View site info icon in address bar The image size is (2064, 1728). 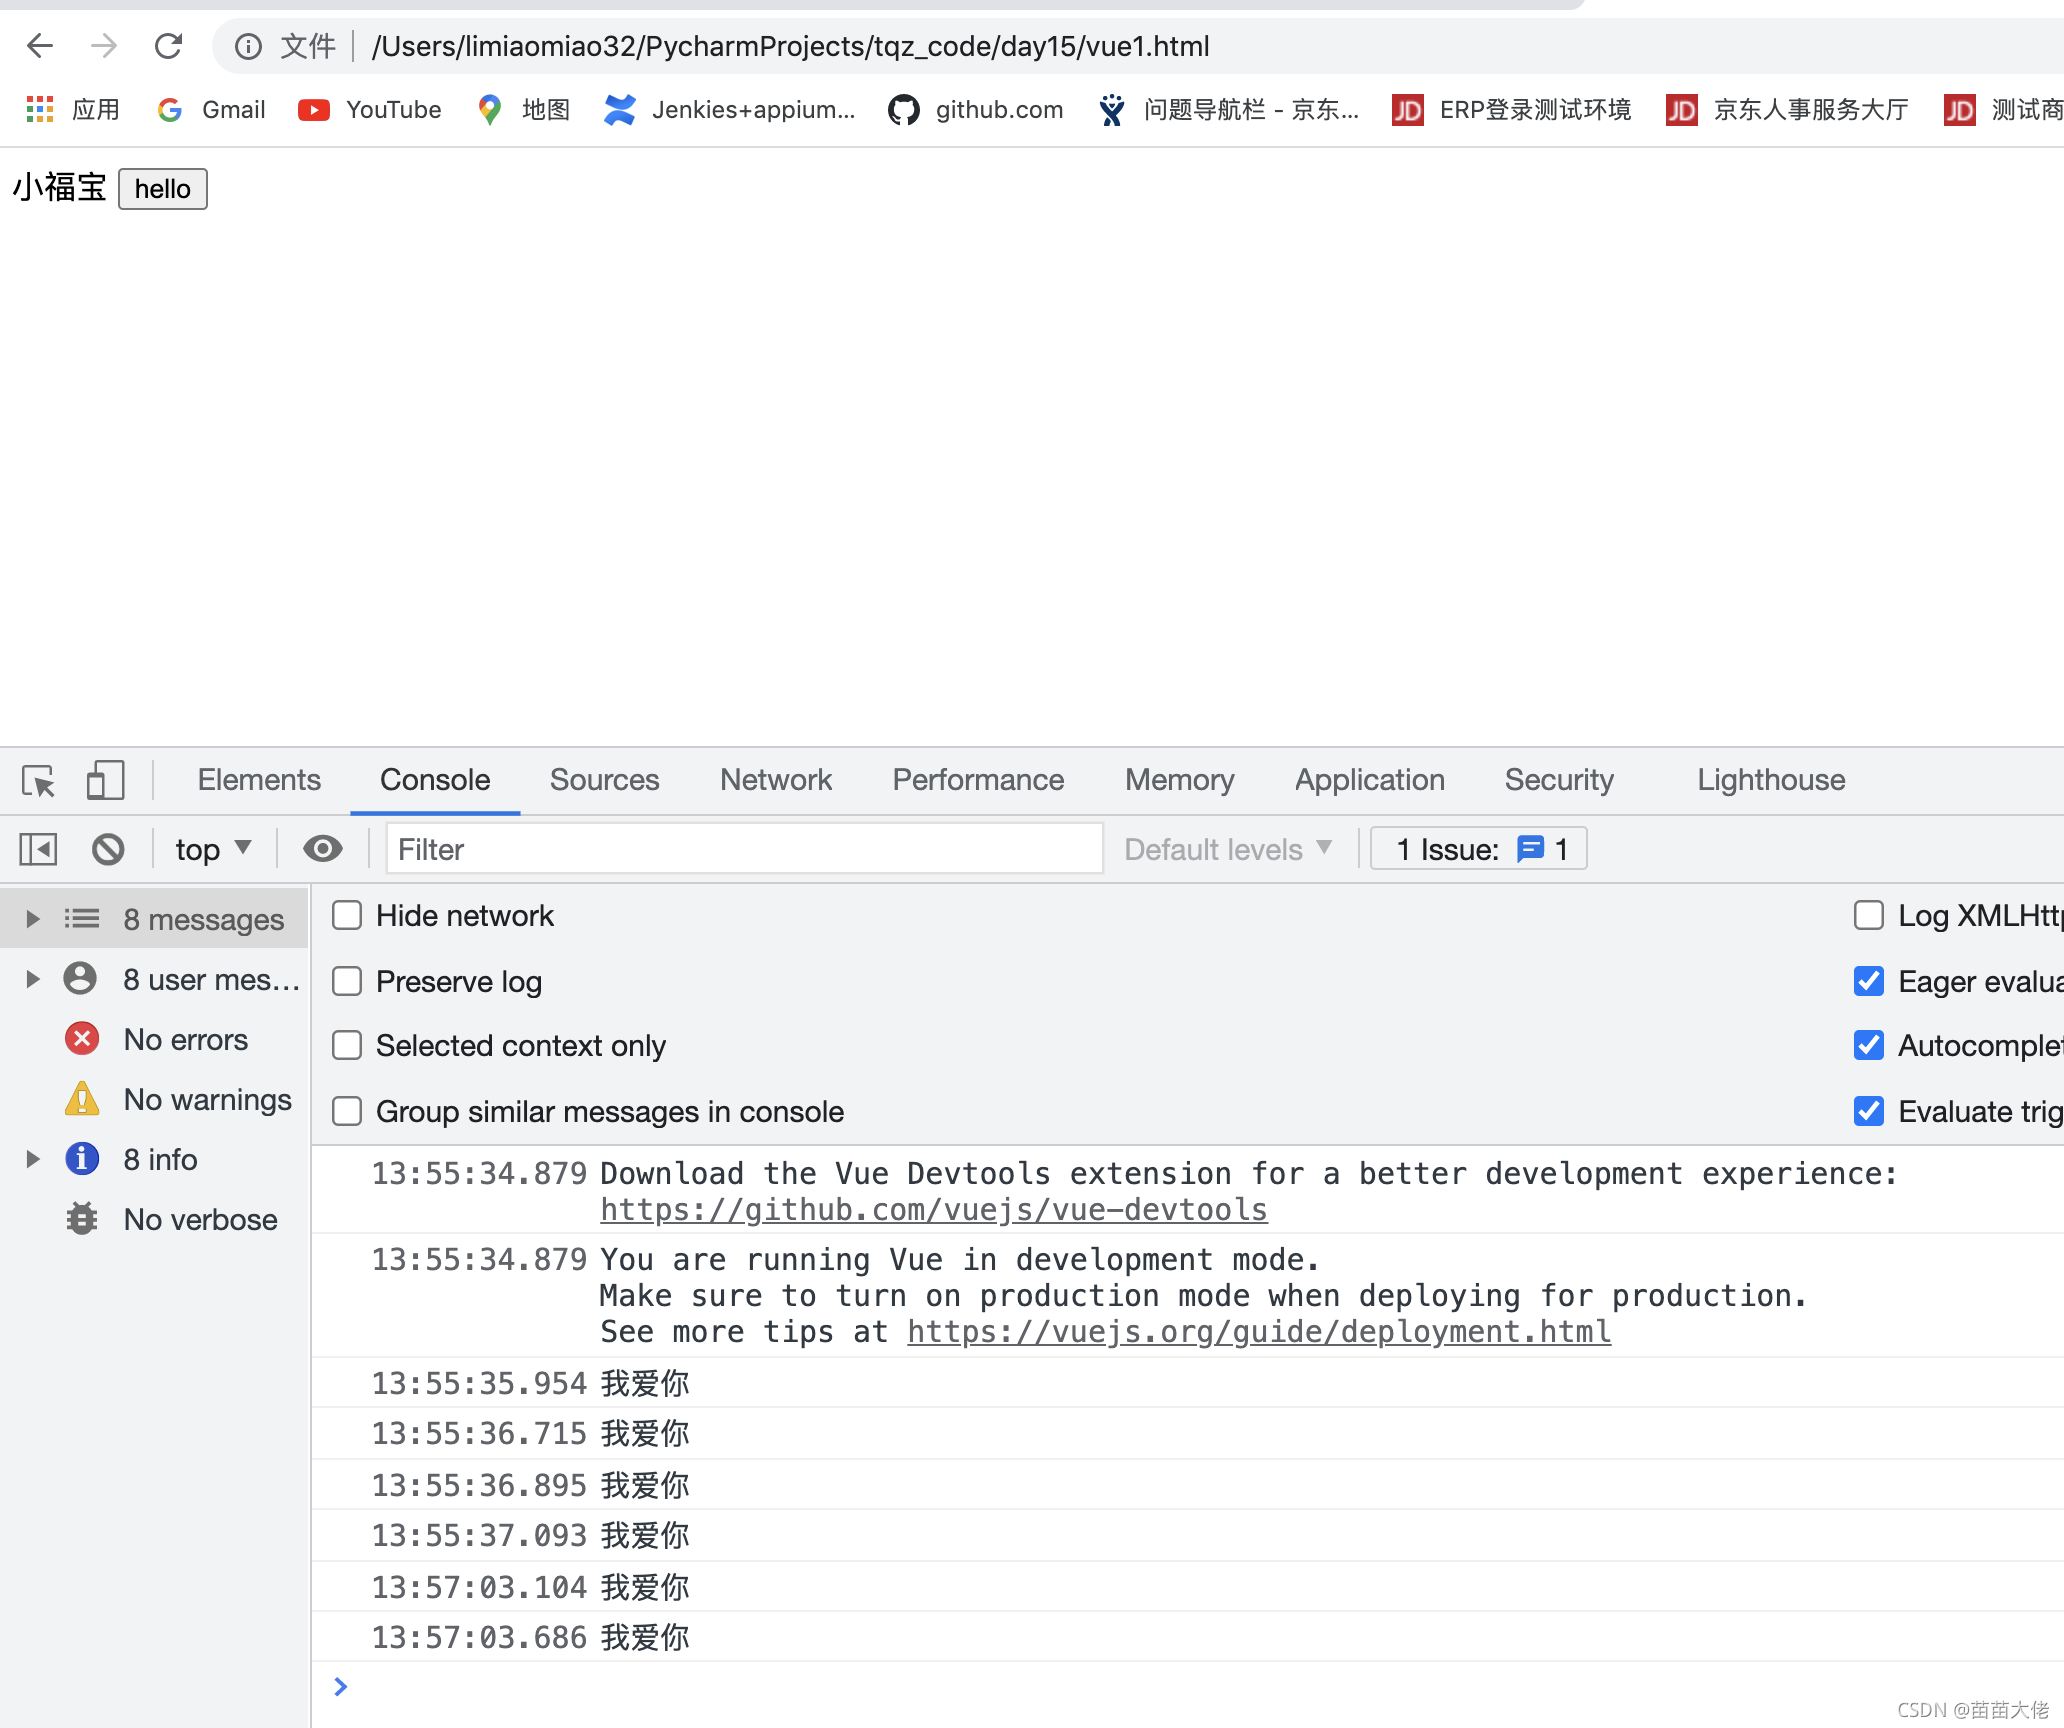[248, 46]
